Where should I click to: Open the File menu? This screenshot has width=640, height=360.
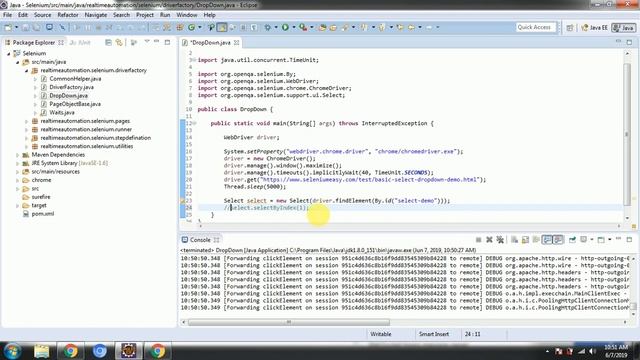click(7, 15)
